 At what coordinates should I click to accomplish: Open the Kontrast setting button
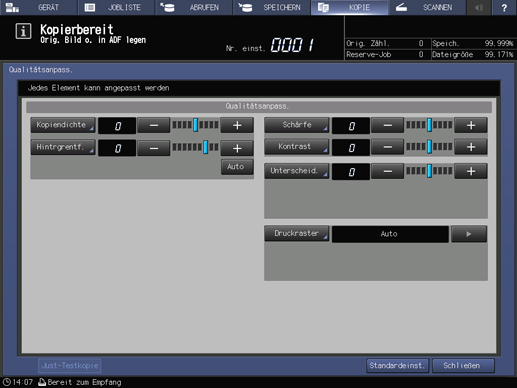point(297,147)
